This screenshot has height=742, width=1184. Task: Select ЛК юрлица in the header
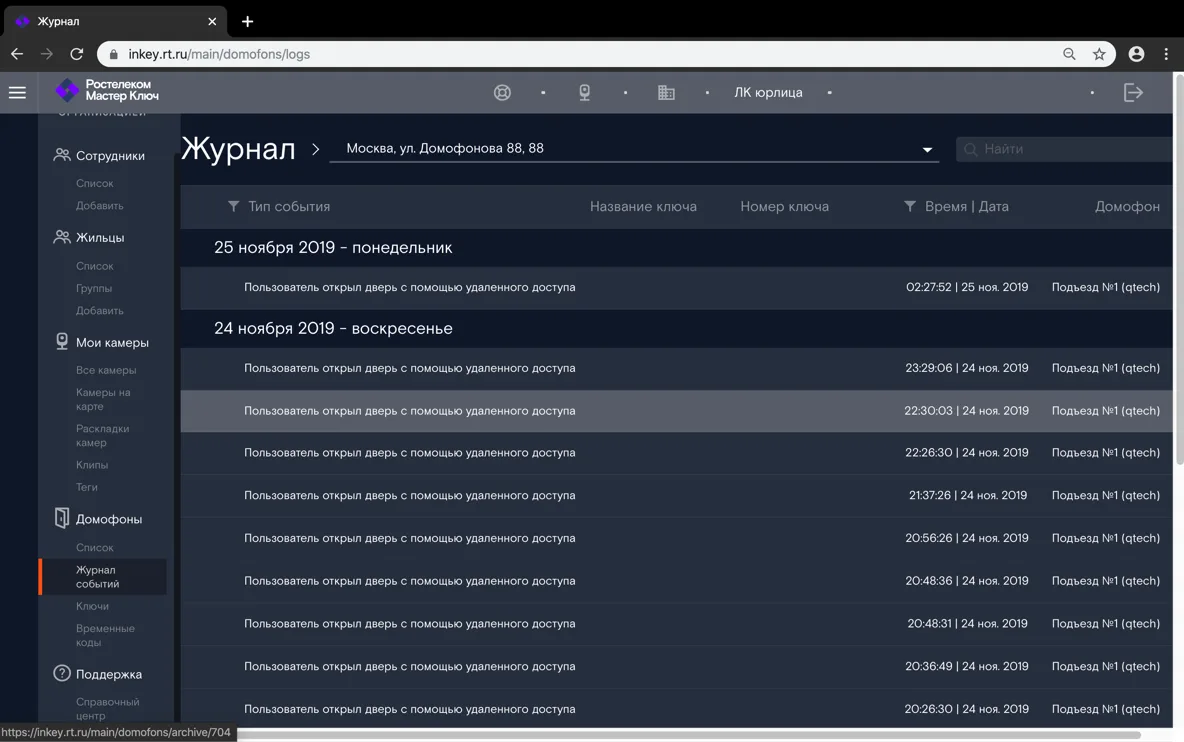click(768, 92)
